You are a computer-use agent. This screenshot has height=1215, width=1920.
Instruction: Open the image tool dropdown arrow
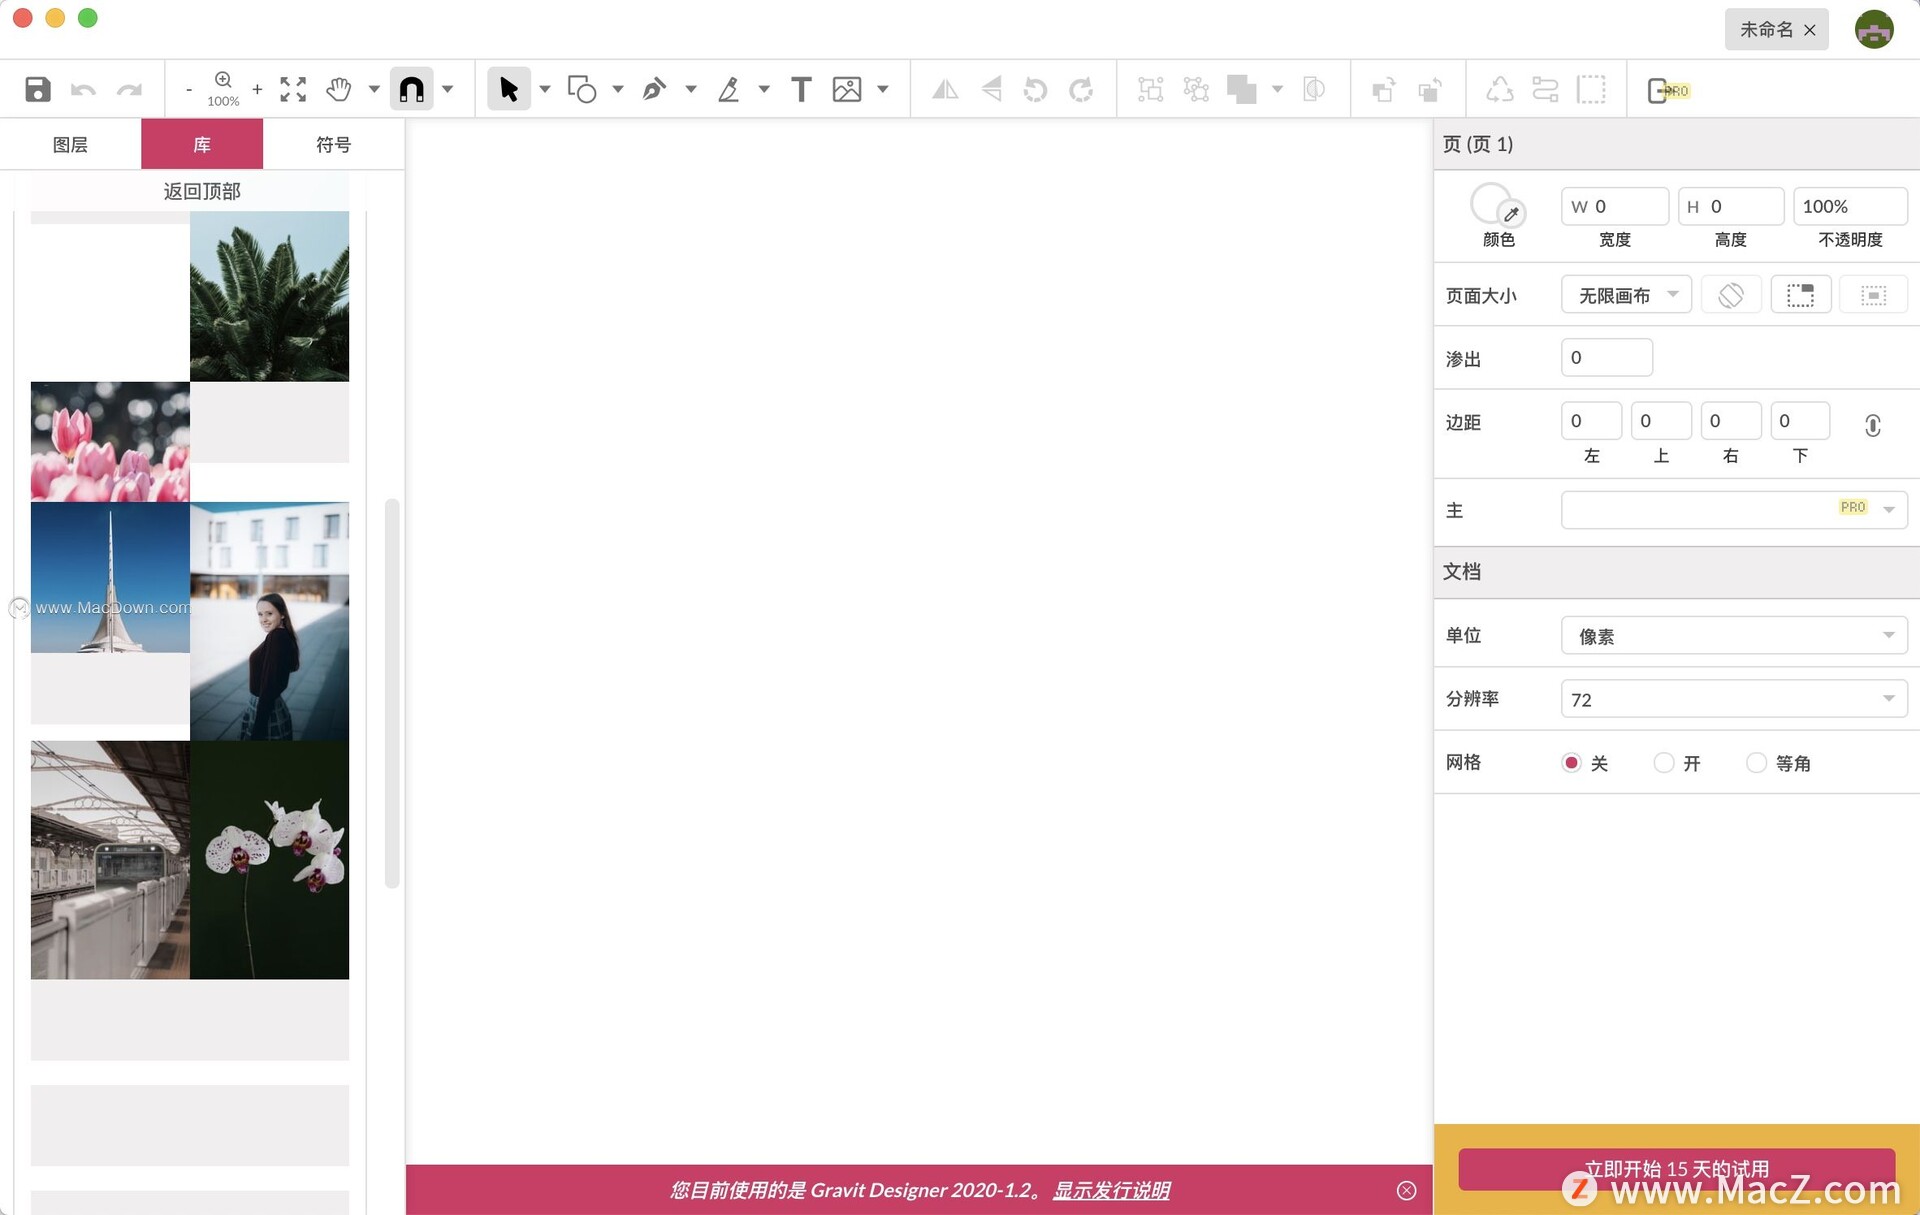(x=883, y=89)
